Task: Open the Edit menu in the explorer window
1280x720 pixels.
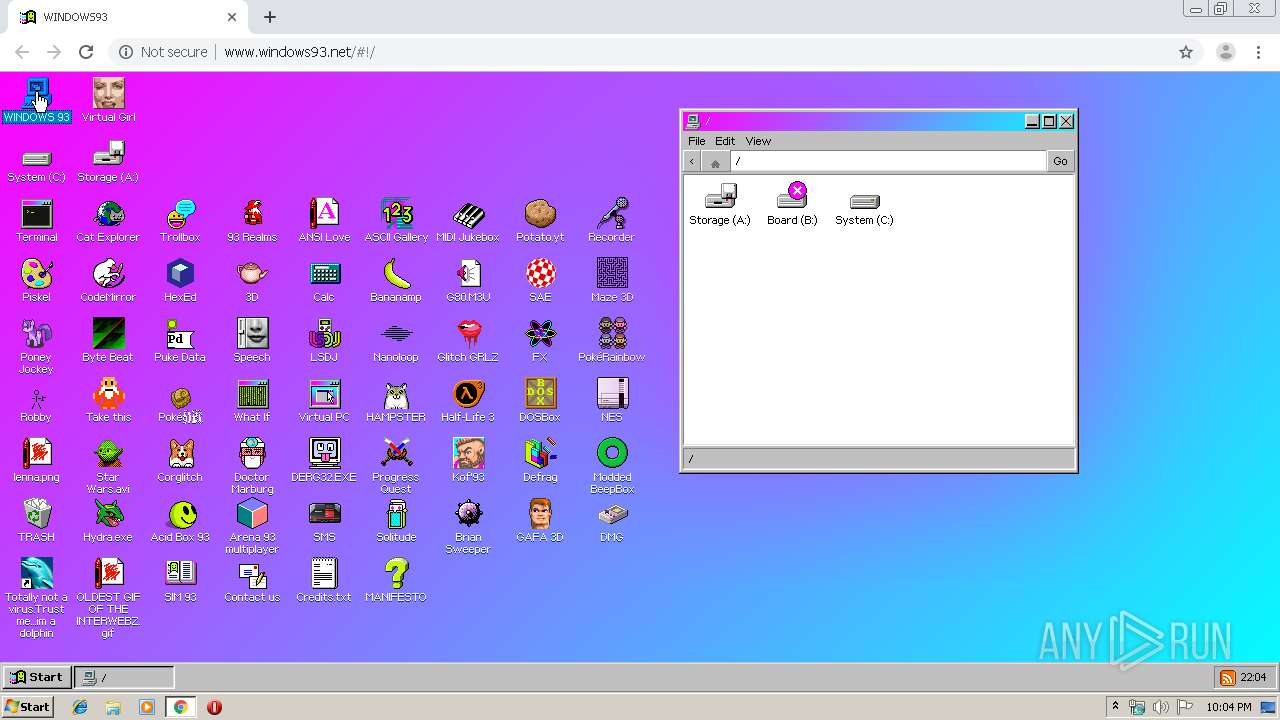Action: click(725, 141)
